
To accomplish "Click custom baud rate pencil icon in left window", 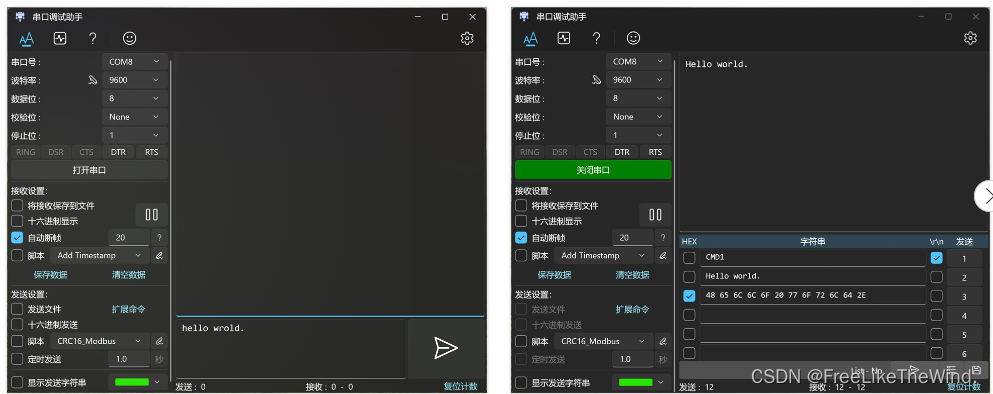I will coord(93,80).
